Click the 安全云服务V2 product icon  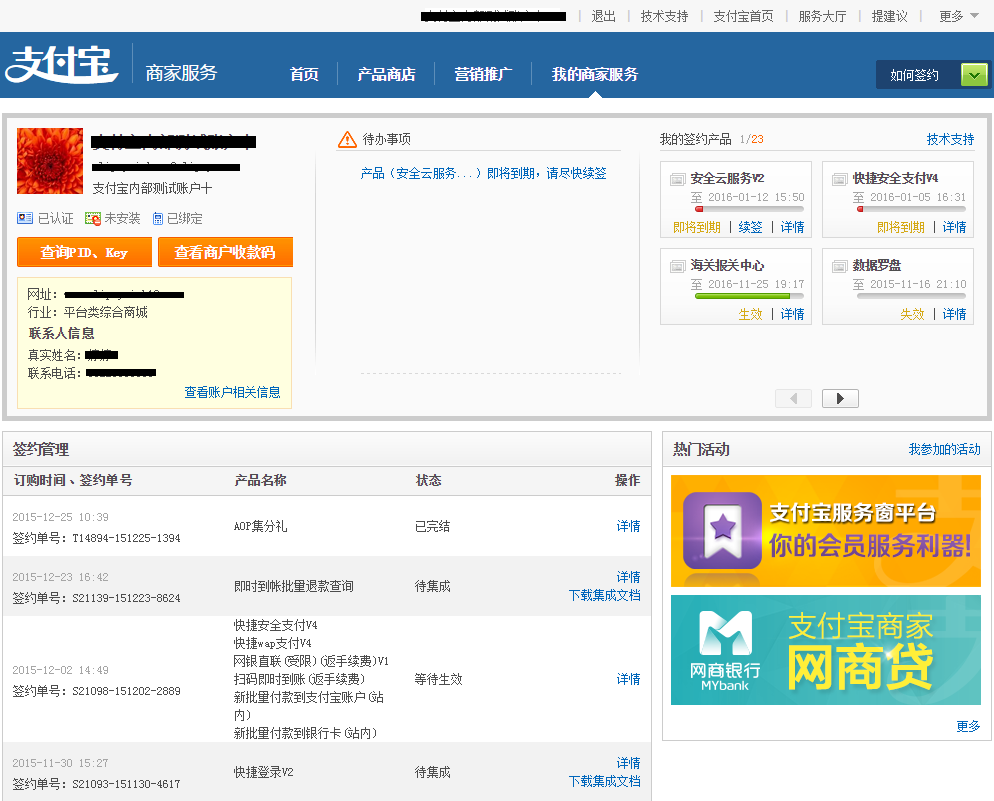pyautogui.click(x=678, y=179)
